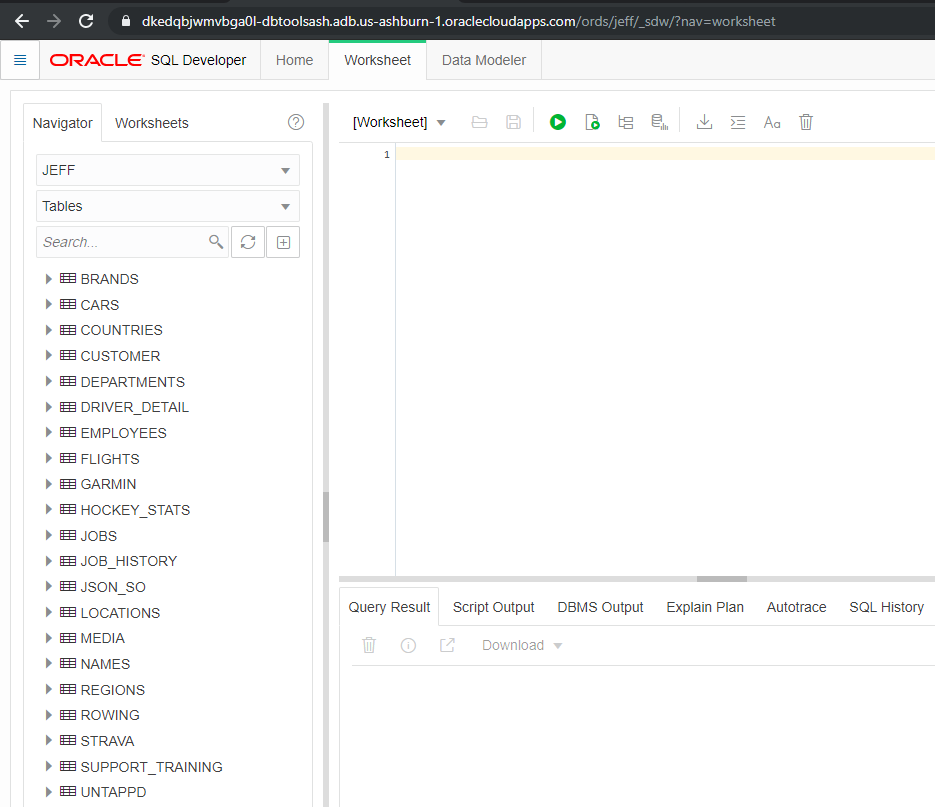Image resolution: width=935 pixels, height=807 pixels.
Task: Click the create new object plus icon
Action: (283, 242)
